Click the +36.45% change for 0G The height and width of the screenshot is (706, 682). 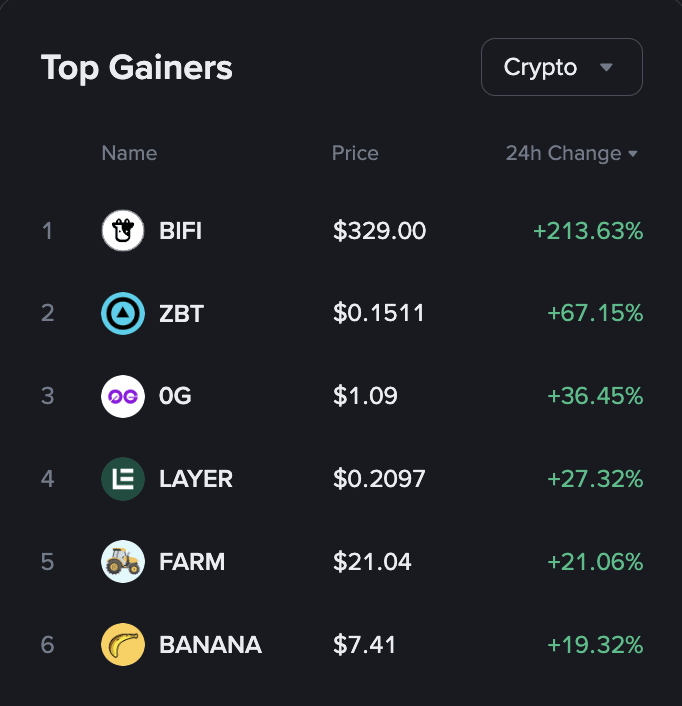coord(595,396)
